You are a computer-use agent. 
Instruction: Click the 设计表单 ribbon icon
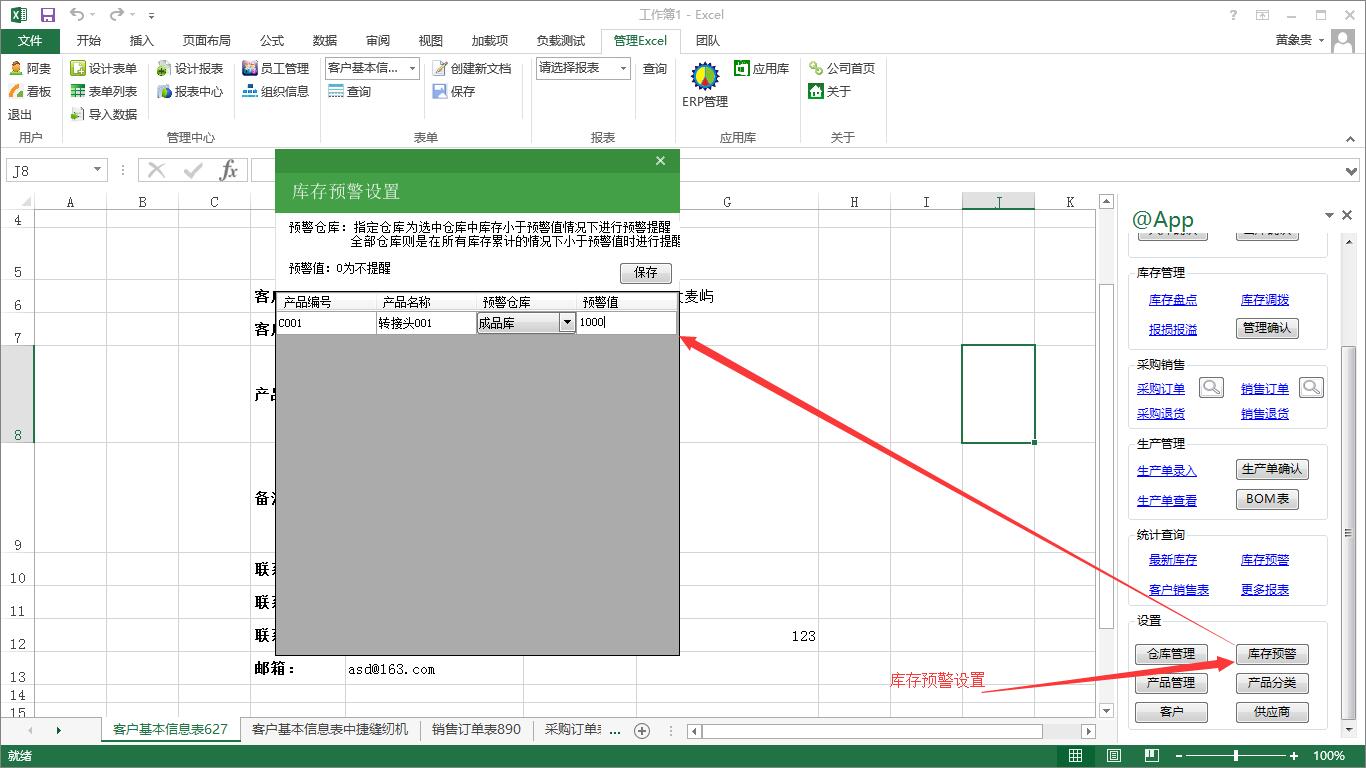(x=78, y=68)
